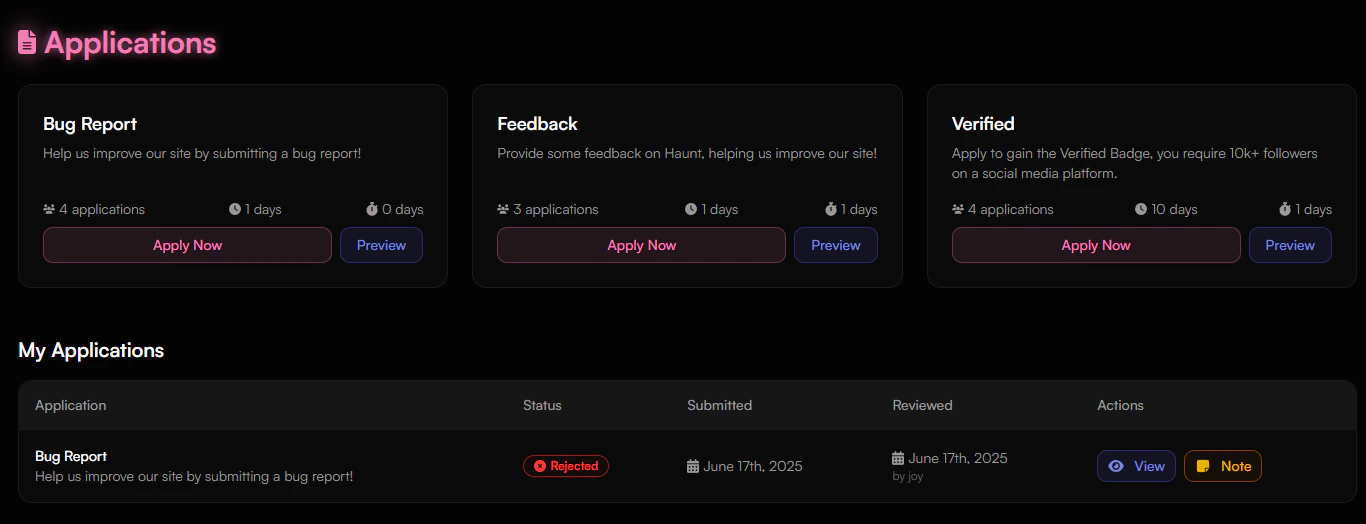Click the Reviewed column header
This screenshot has width=1366, height=524.
pos(922,405)
